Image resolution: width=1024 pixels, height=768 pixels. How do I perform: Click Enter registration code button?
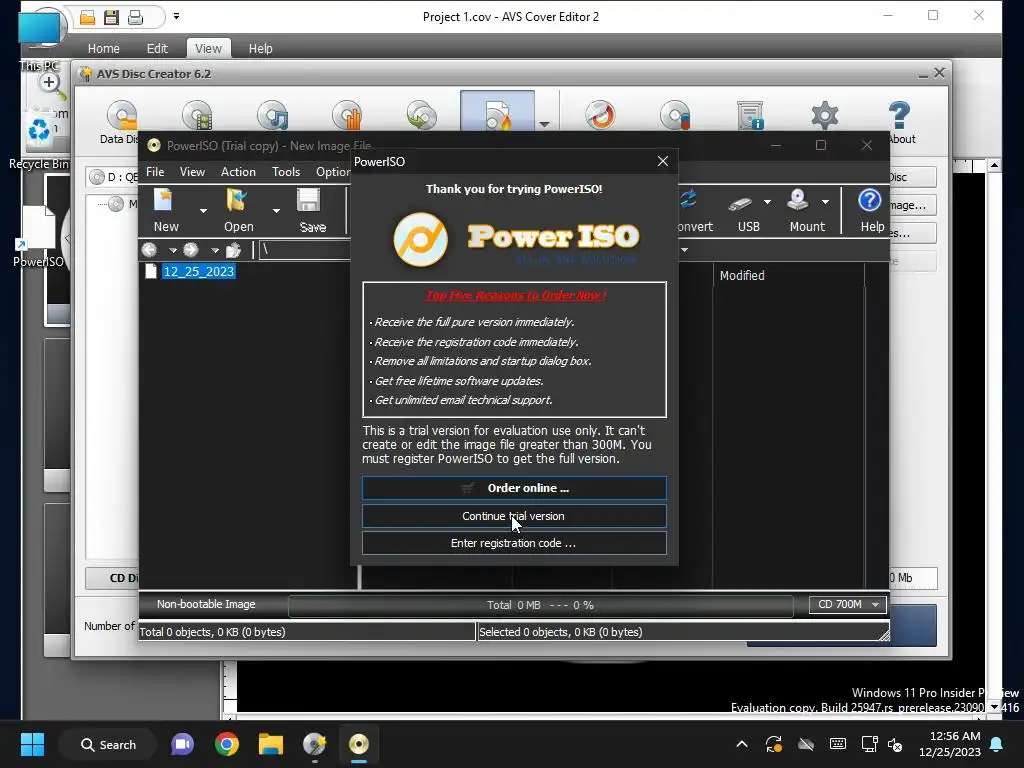514,543
